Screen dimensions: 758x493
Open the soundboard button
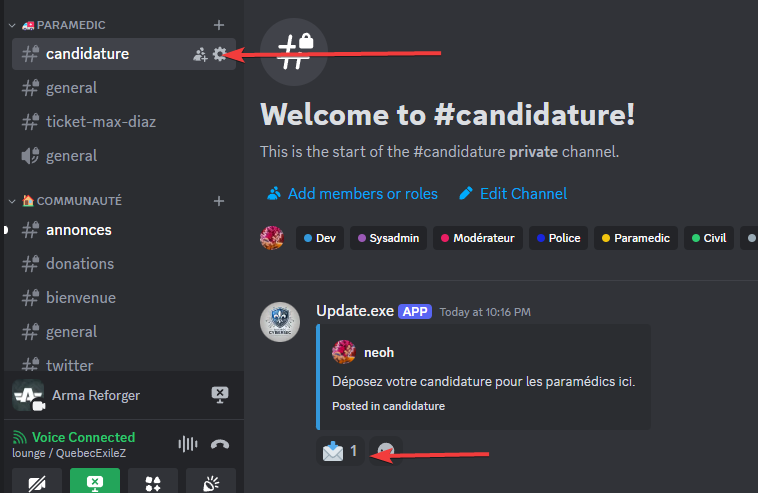click(211, 483)
